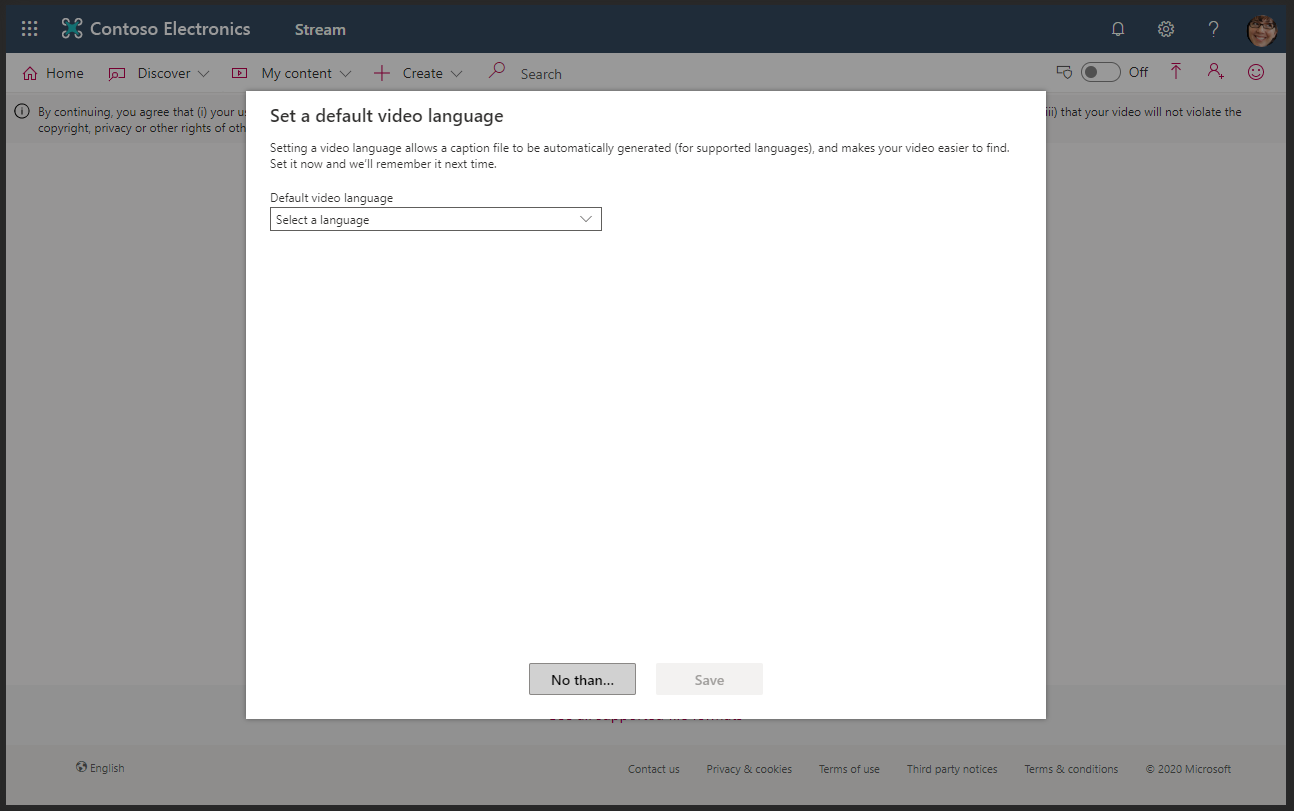Screen dimensions: 1294x811
Task: Click the invite people icon
Action: point(1215,71)
